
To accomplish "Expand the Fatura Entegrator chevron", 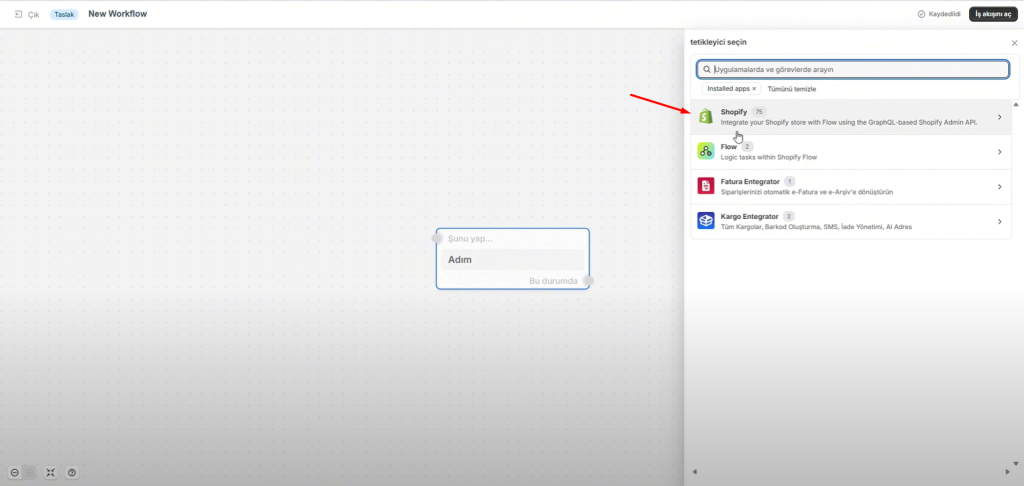I will click(x=999, y=187).
